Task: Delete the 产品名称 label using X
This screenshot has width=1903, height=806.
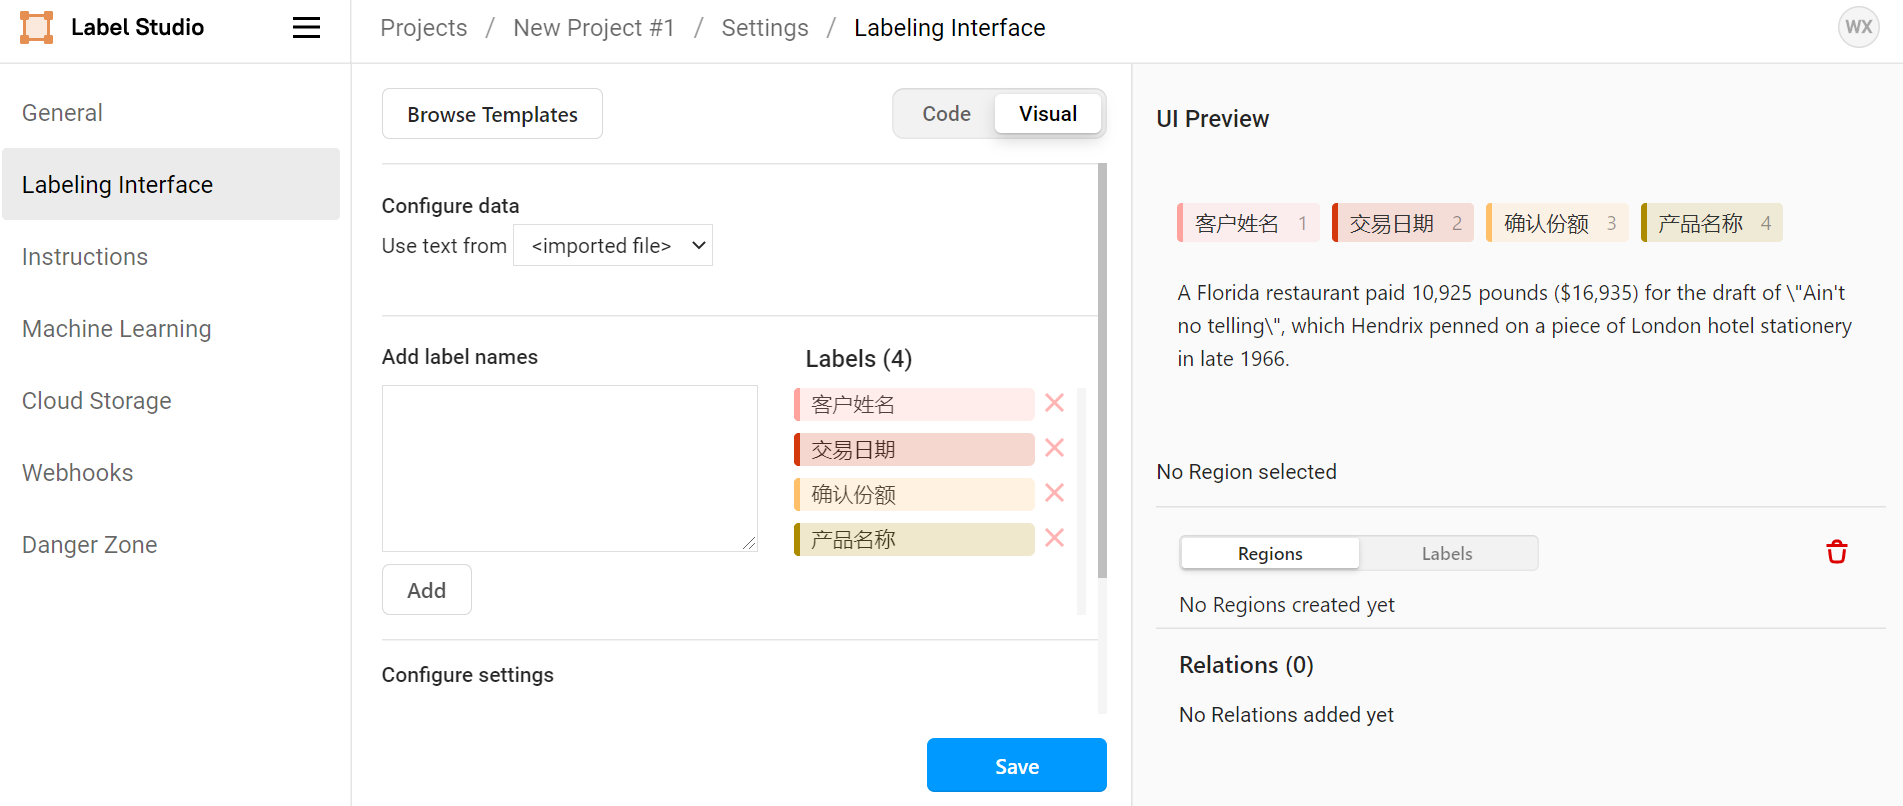Action: 1054,538
